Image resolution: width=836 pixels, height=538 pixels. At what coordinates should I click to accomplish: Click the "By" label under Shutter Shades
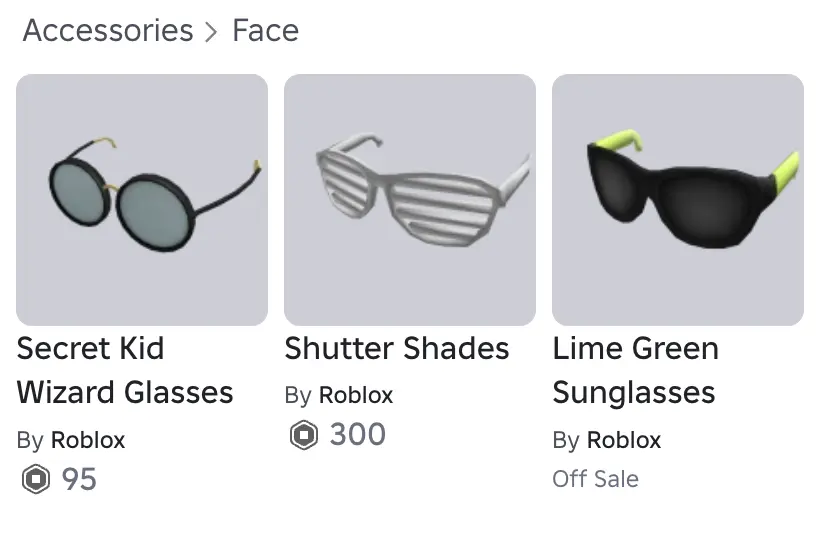tap(298, 396)
